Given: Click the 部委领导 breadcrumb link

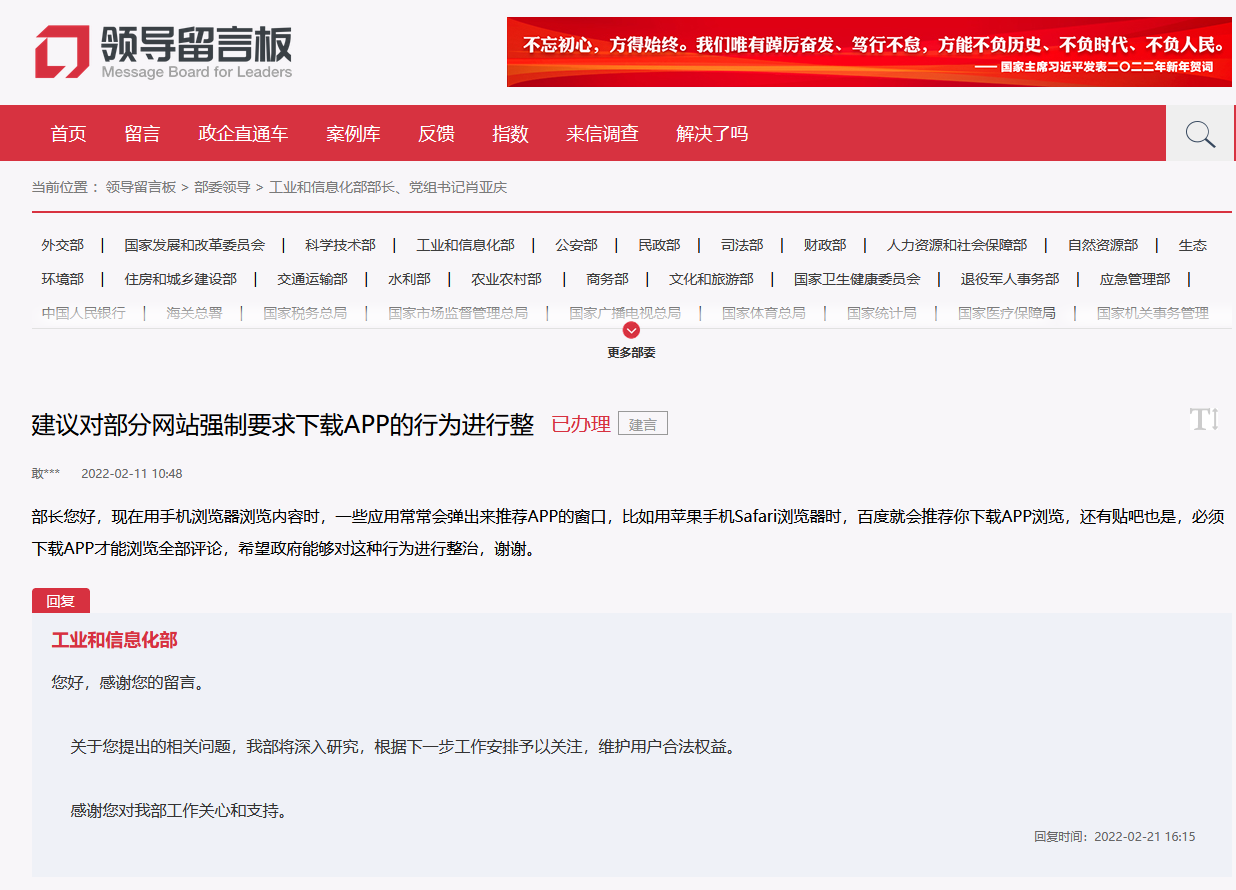Looking at the screenshot, I should point(222,187).
